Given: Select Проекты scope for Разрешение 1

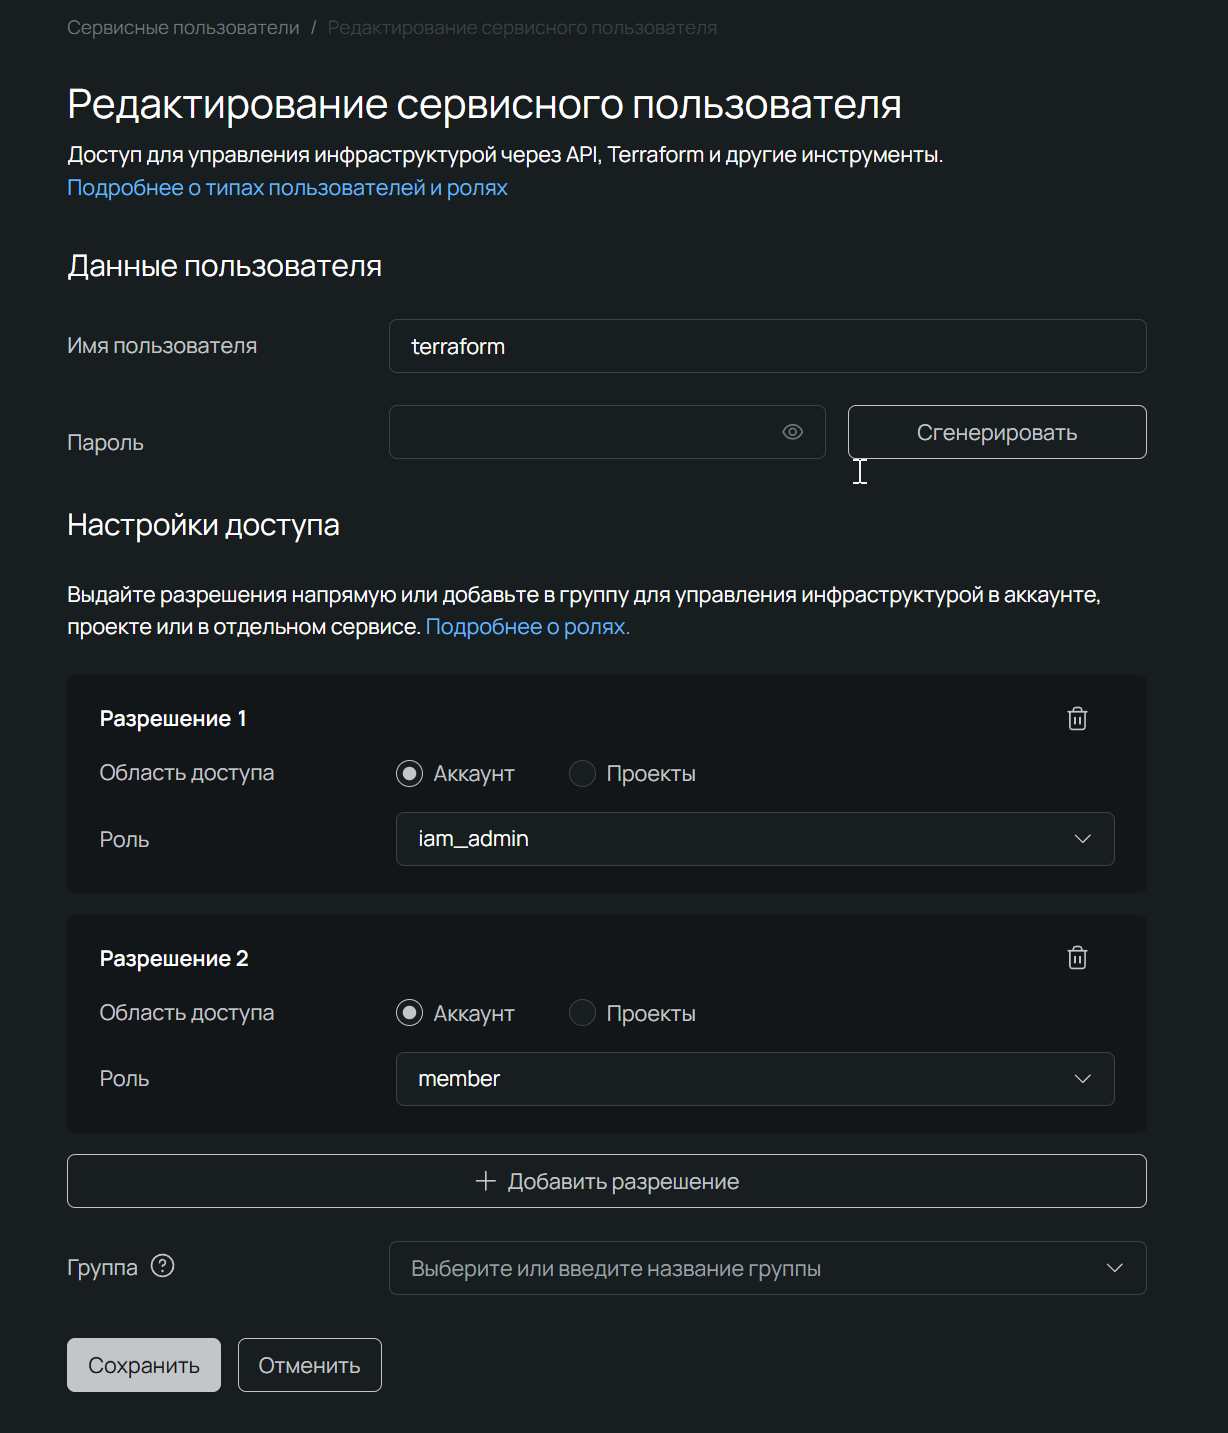Looking at the screenshot, I should click(582, 773).
